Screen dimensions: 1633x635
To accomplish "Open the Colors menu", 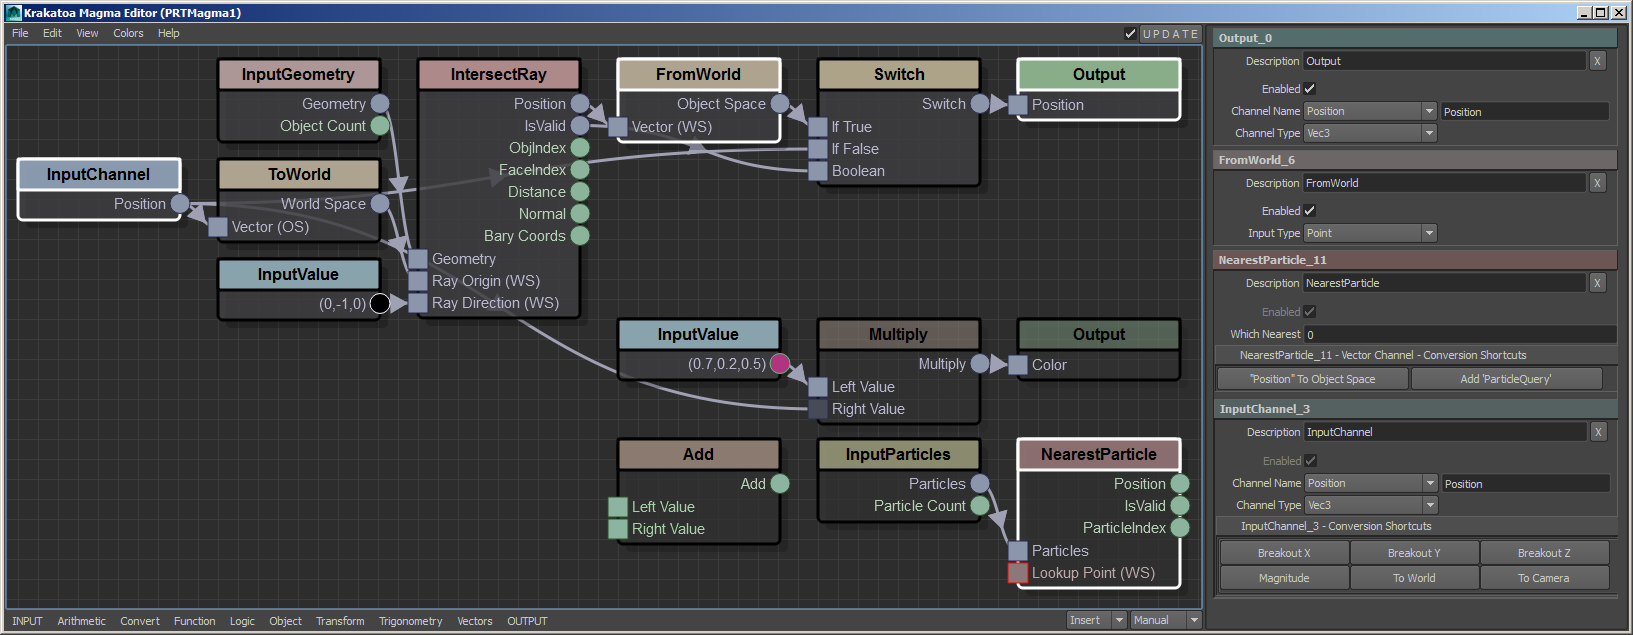I will pos(128,33).
